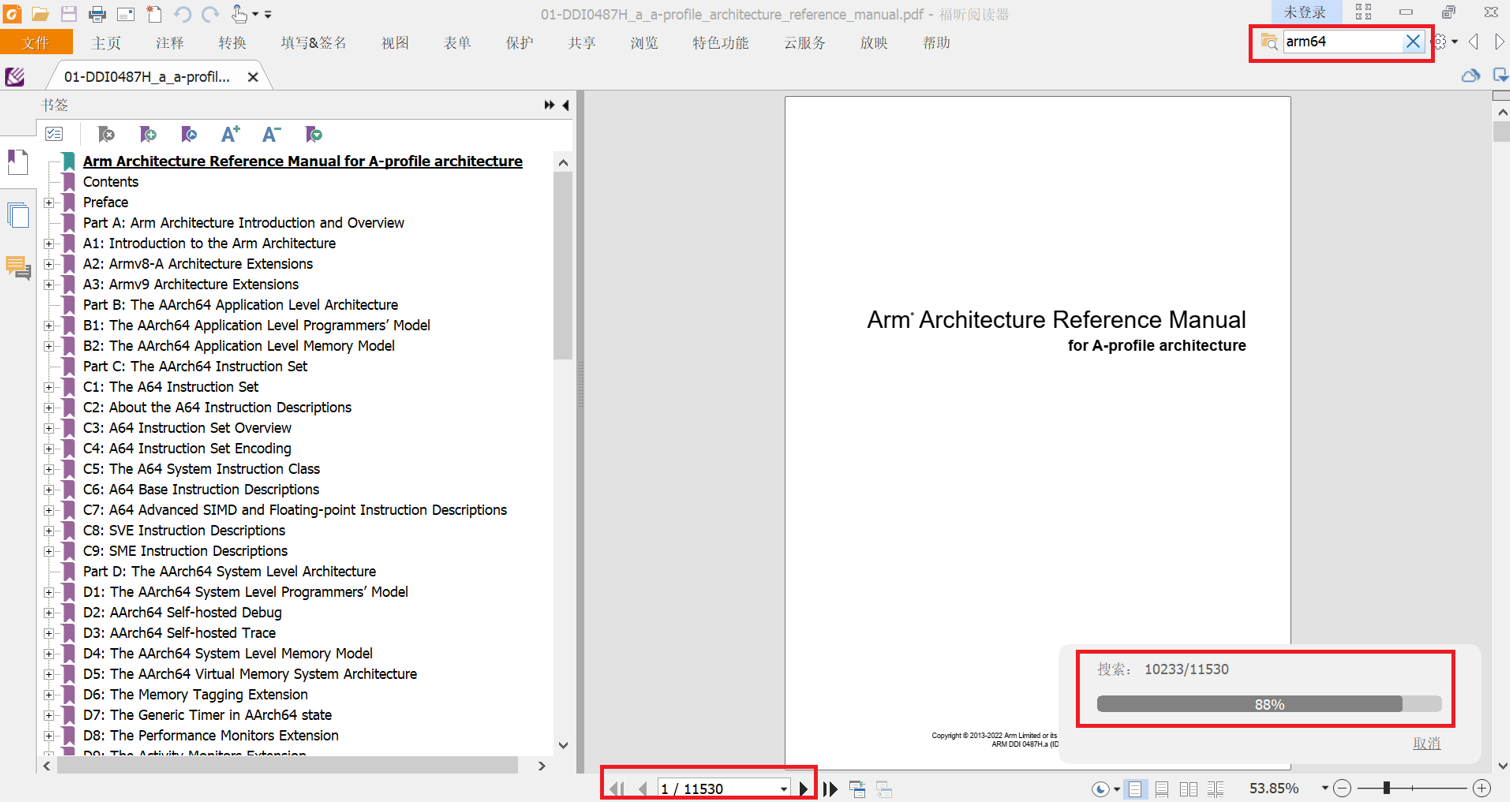
Task: Toggle continuous single page view mode
Action: 1161,788
